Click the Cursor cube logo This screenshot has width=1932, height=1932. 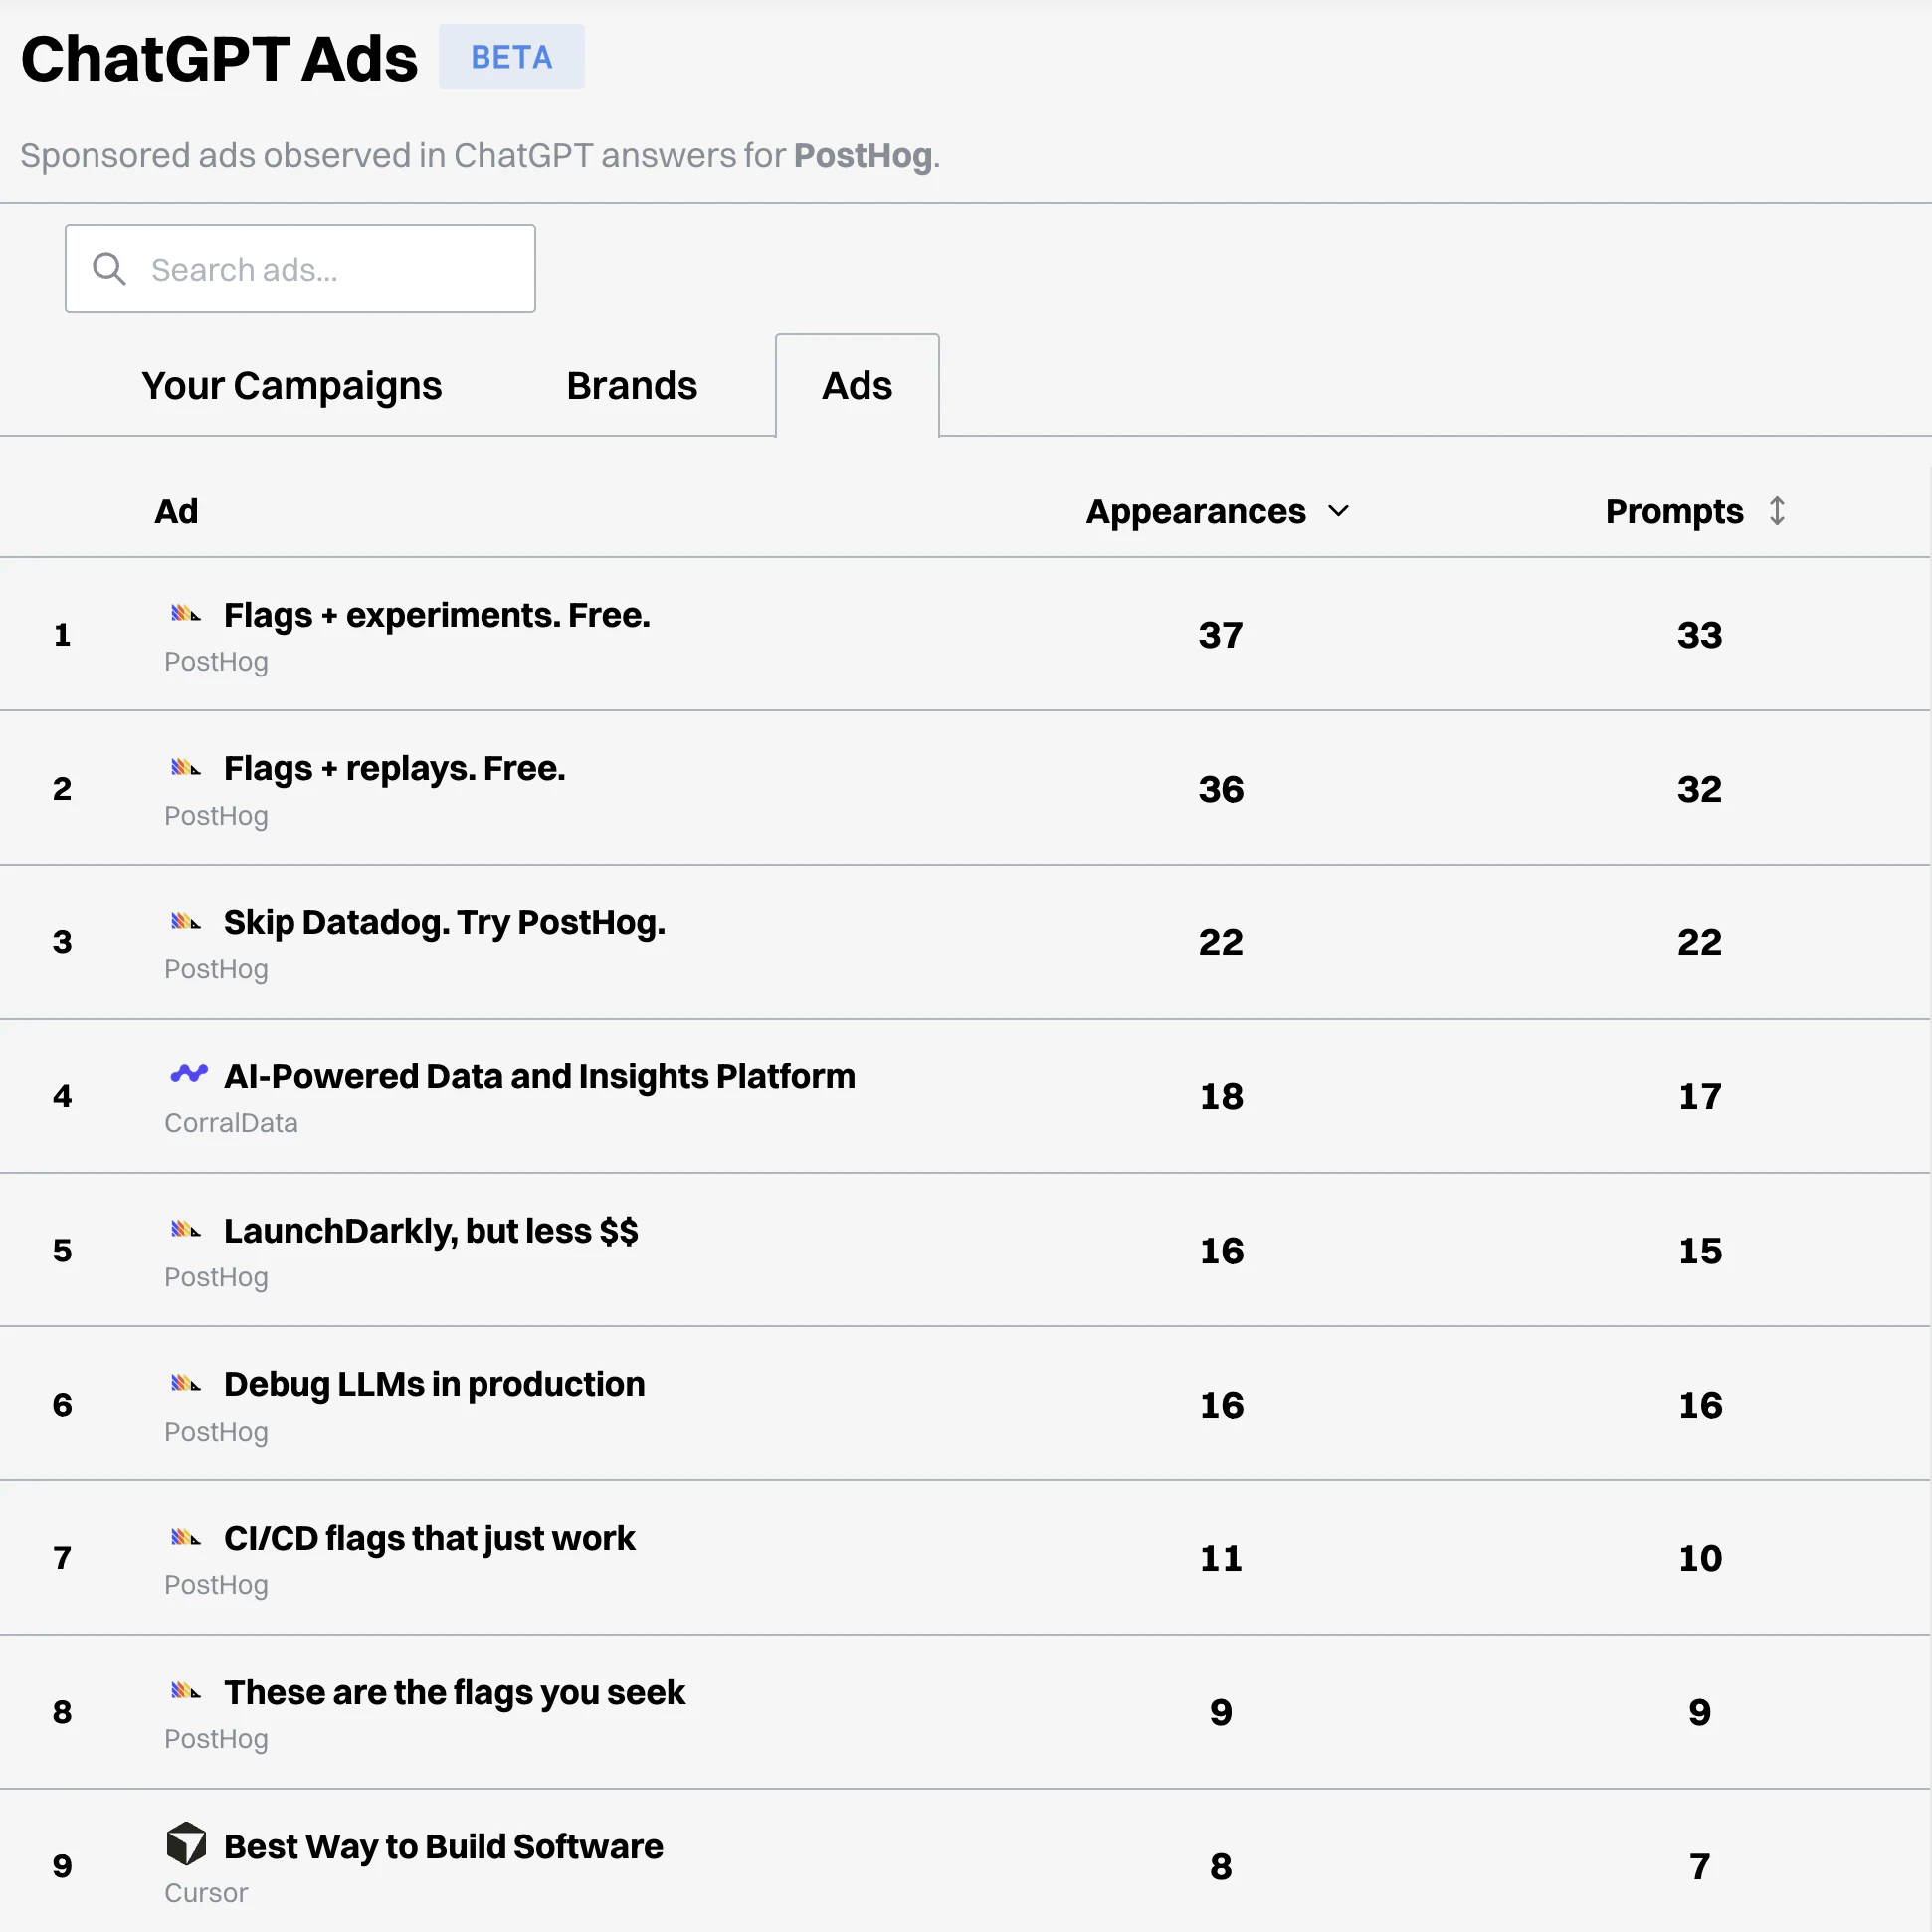click(188, 1845)
